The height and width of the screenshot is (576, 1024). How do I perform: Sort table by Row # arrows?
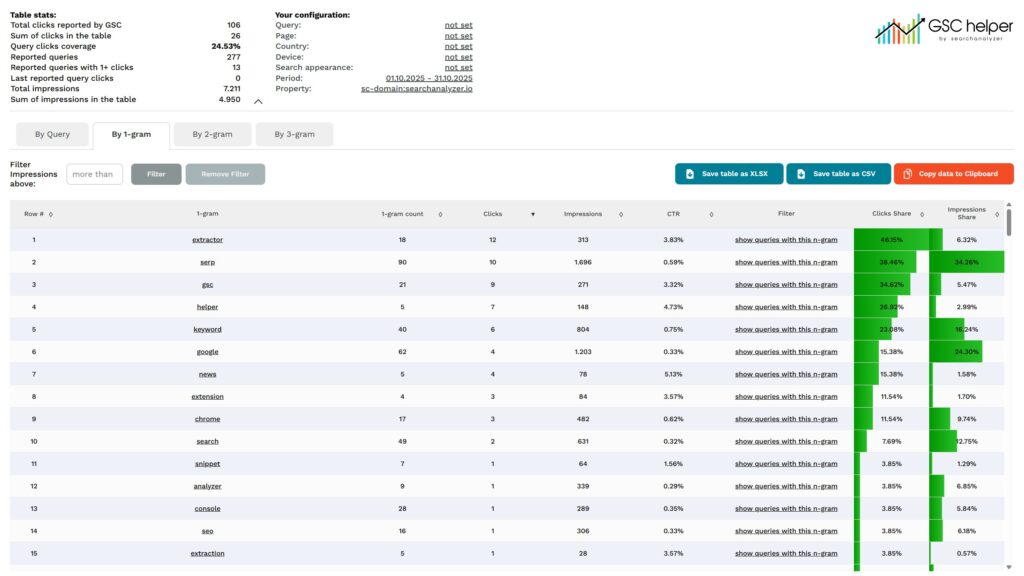(x=51, y=214)
